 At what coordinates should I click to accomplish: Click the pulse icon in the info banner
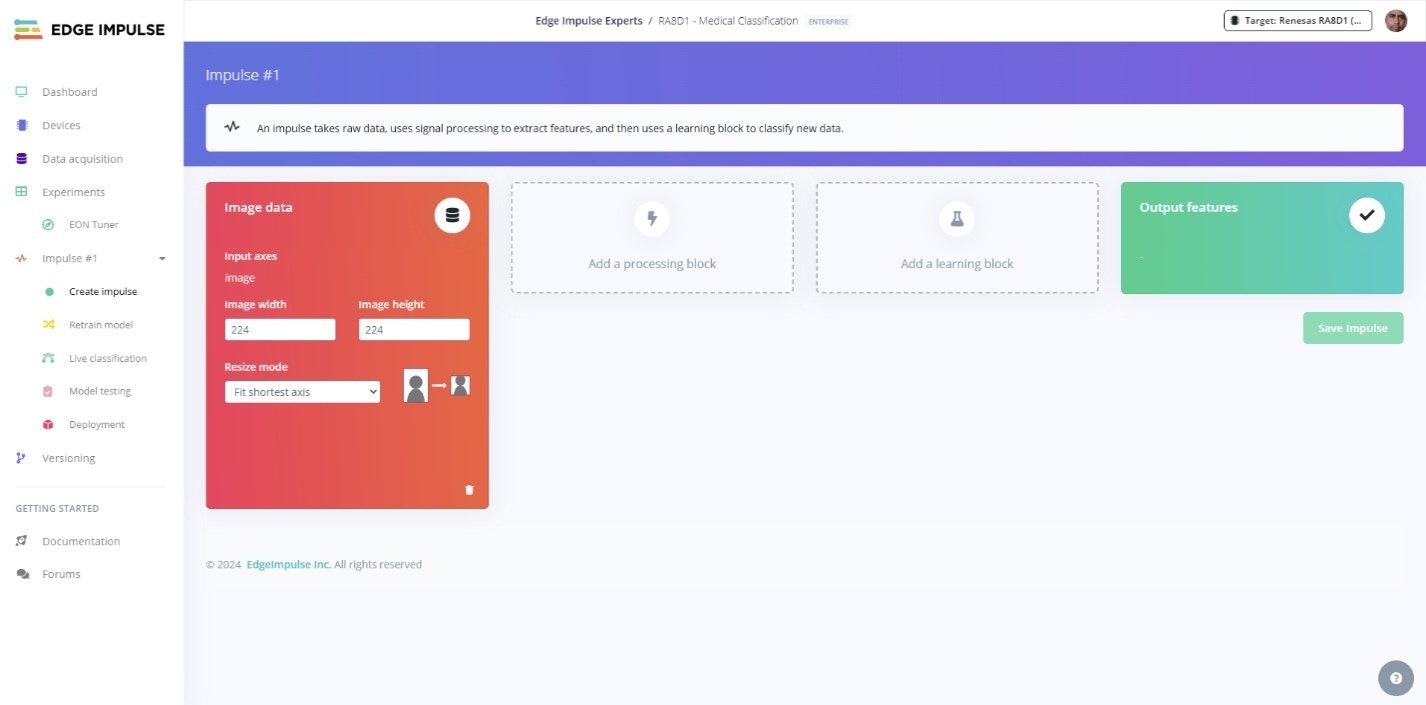click(x=232, y=128)
